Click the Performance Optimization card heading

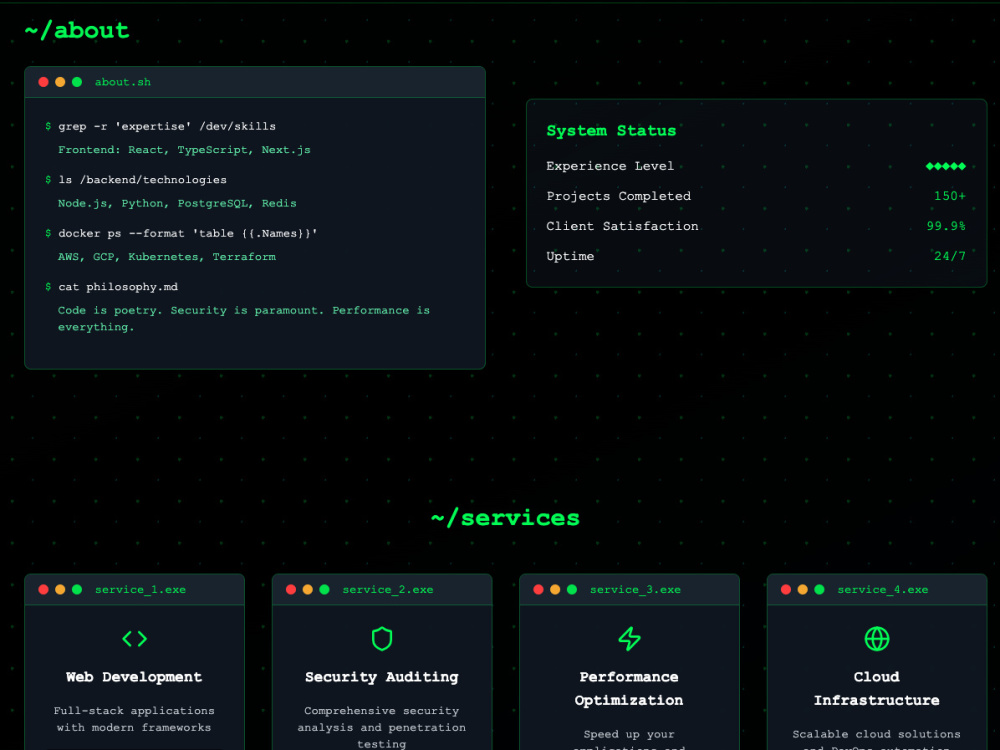point(629,688)
